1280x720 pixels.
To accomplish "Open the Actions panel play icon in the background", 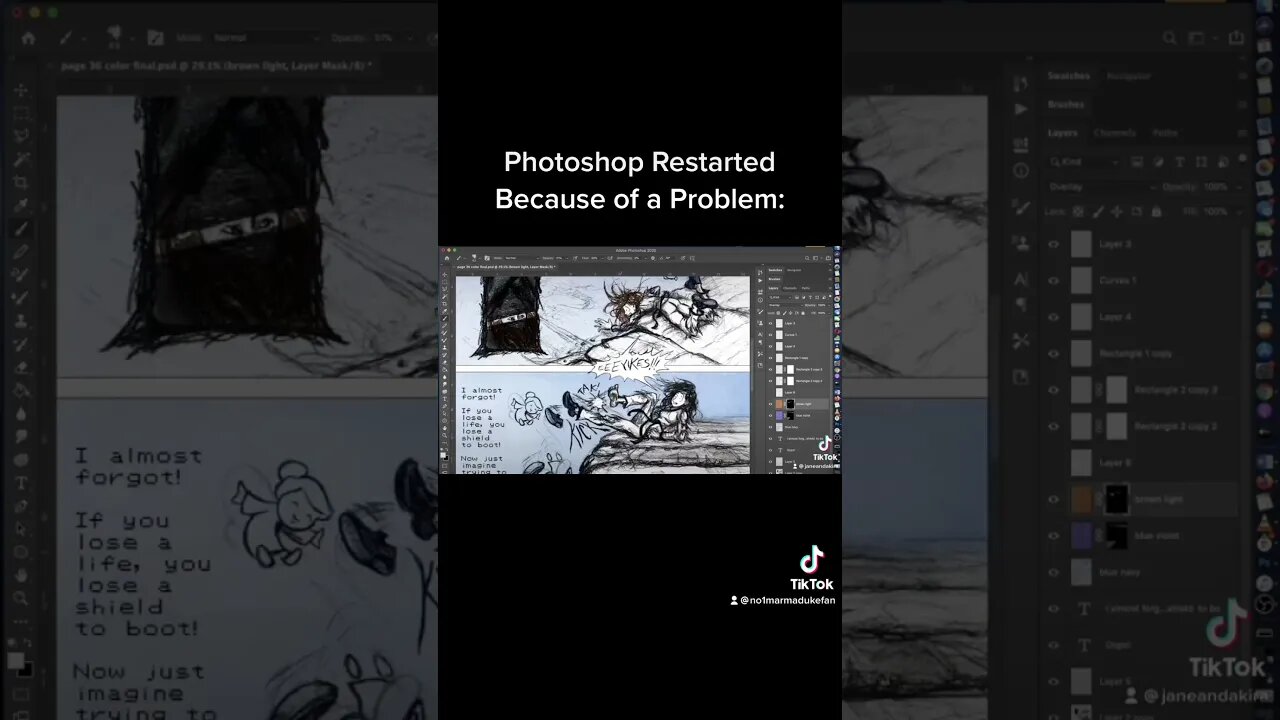I will click(x=1020, y=109).
